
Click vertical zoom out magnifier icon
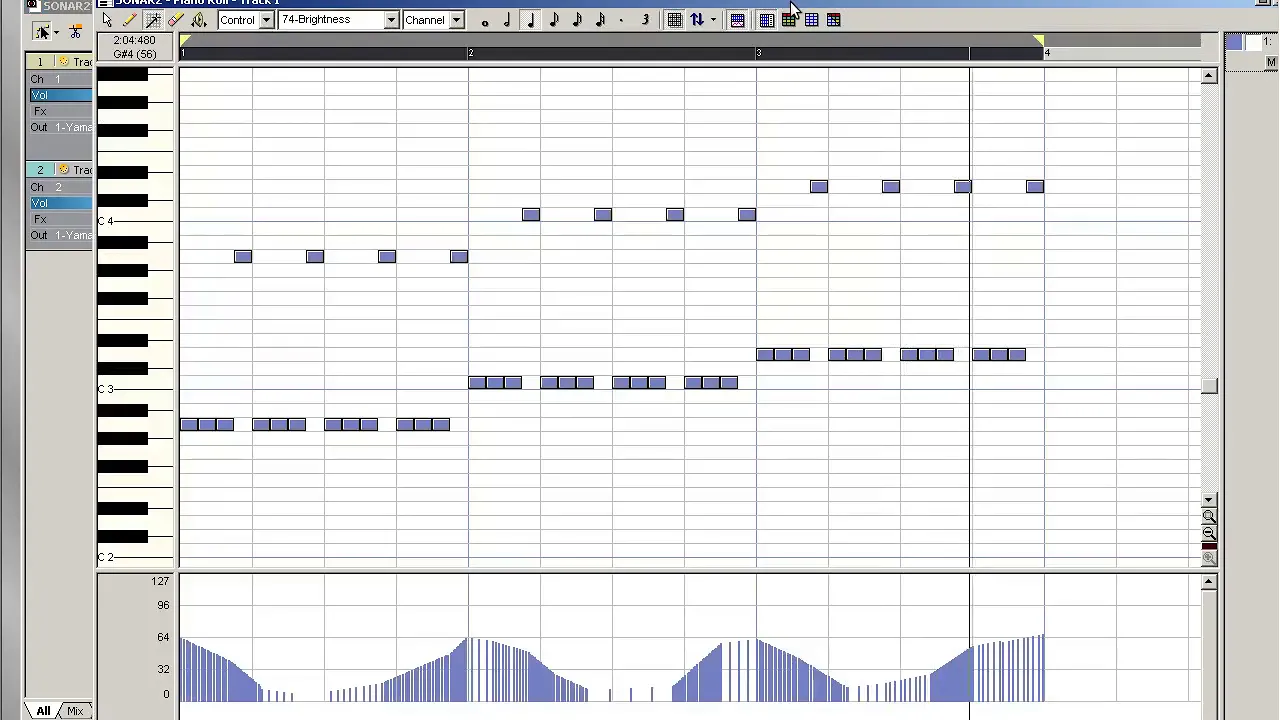pos(1209,533)
